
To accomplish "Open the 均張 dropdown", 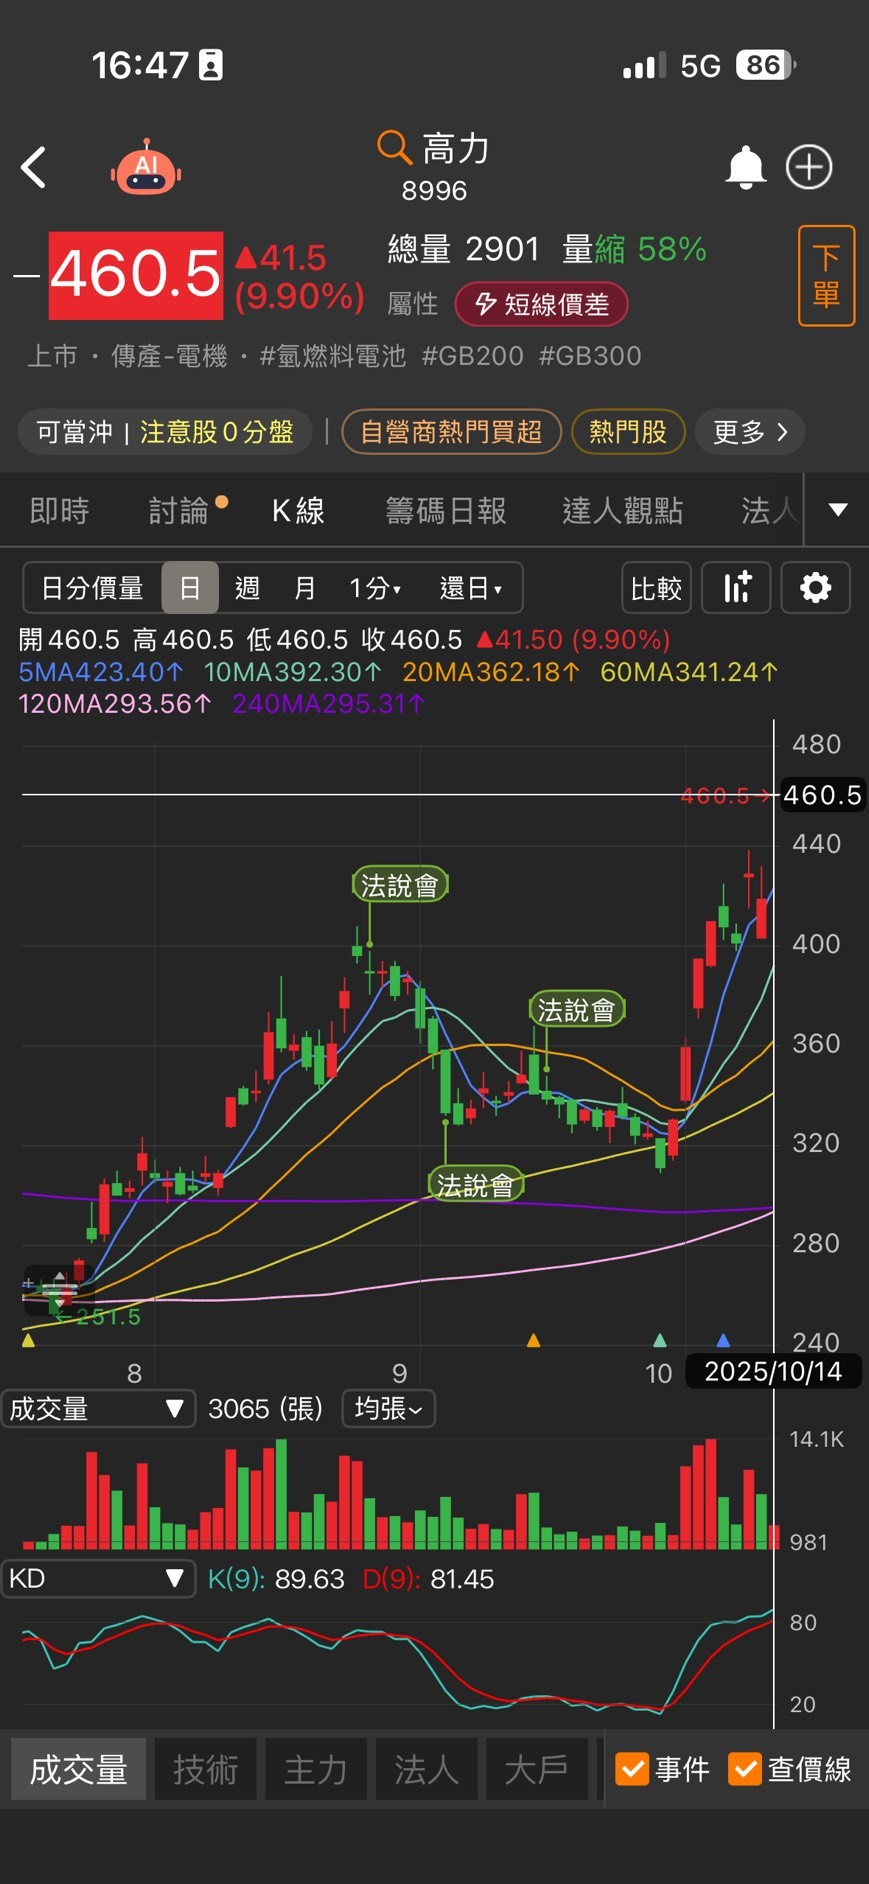I will pyautogui.click(x=389, y=1409).
